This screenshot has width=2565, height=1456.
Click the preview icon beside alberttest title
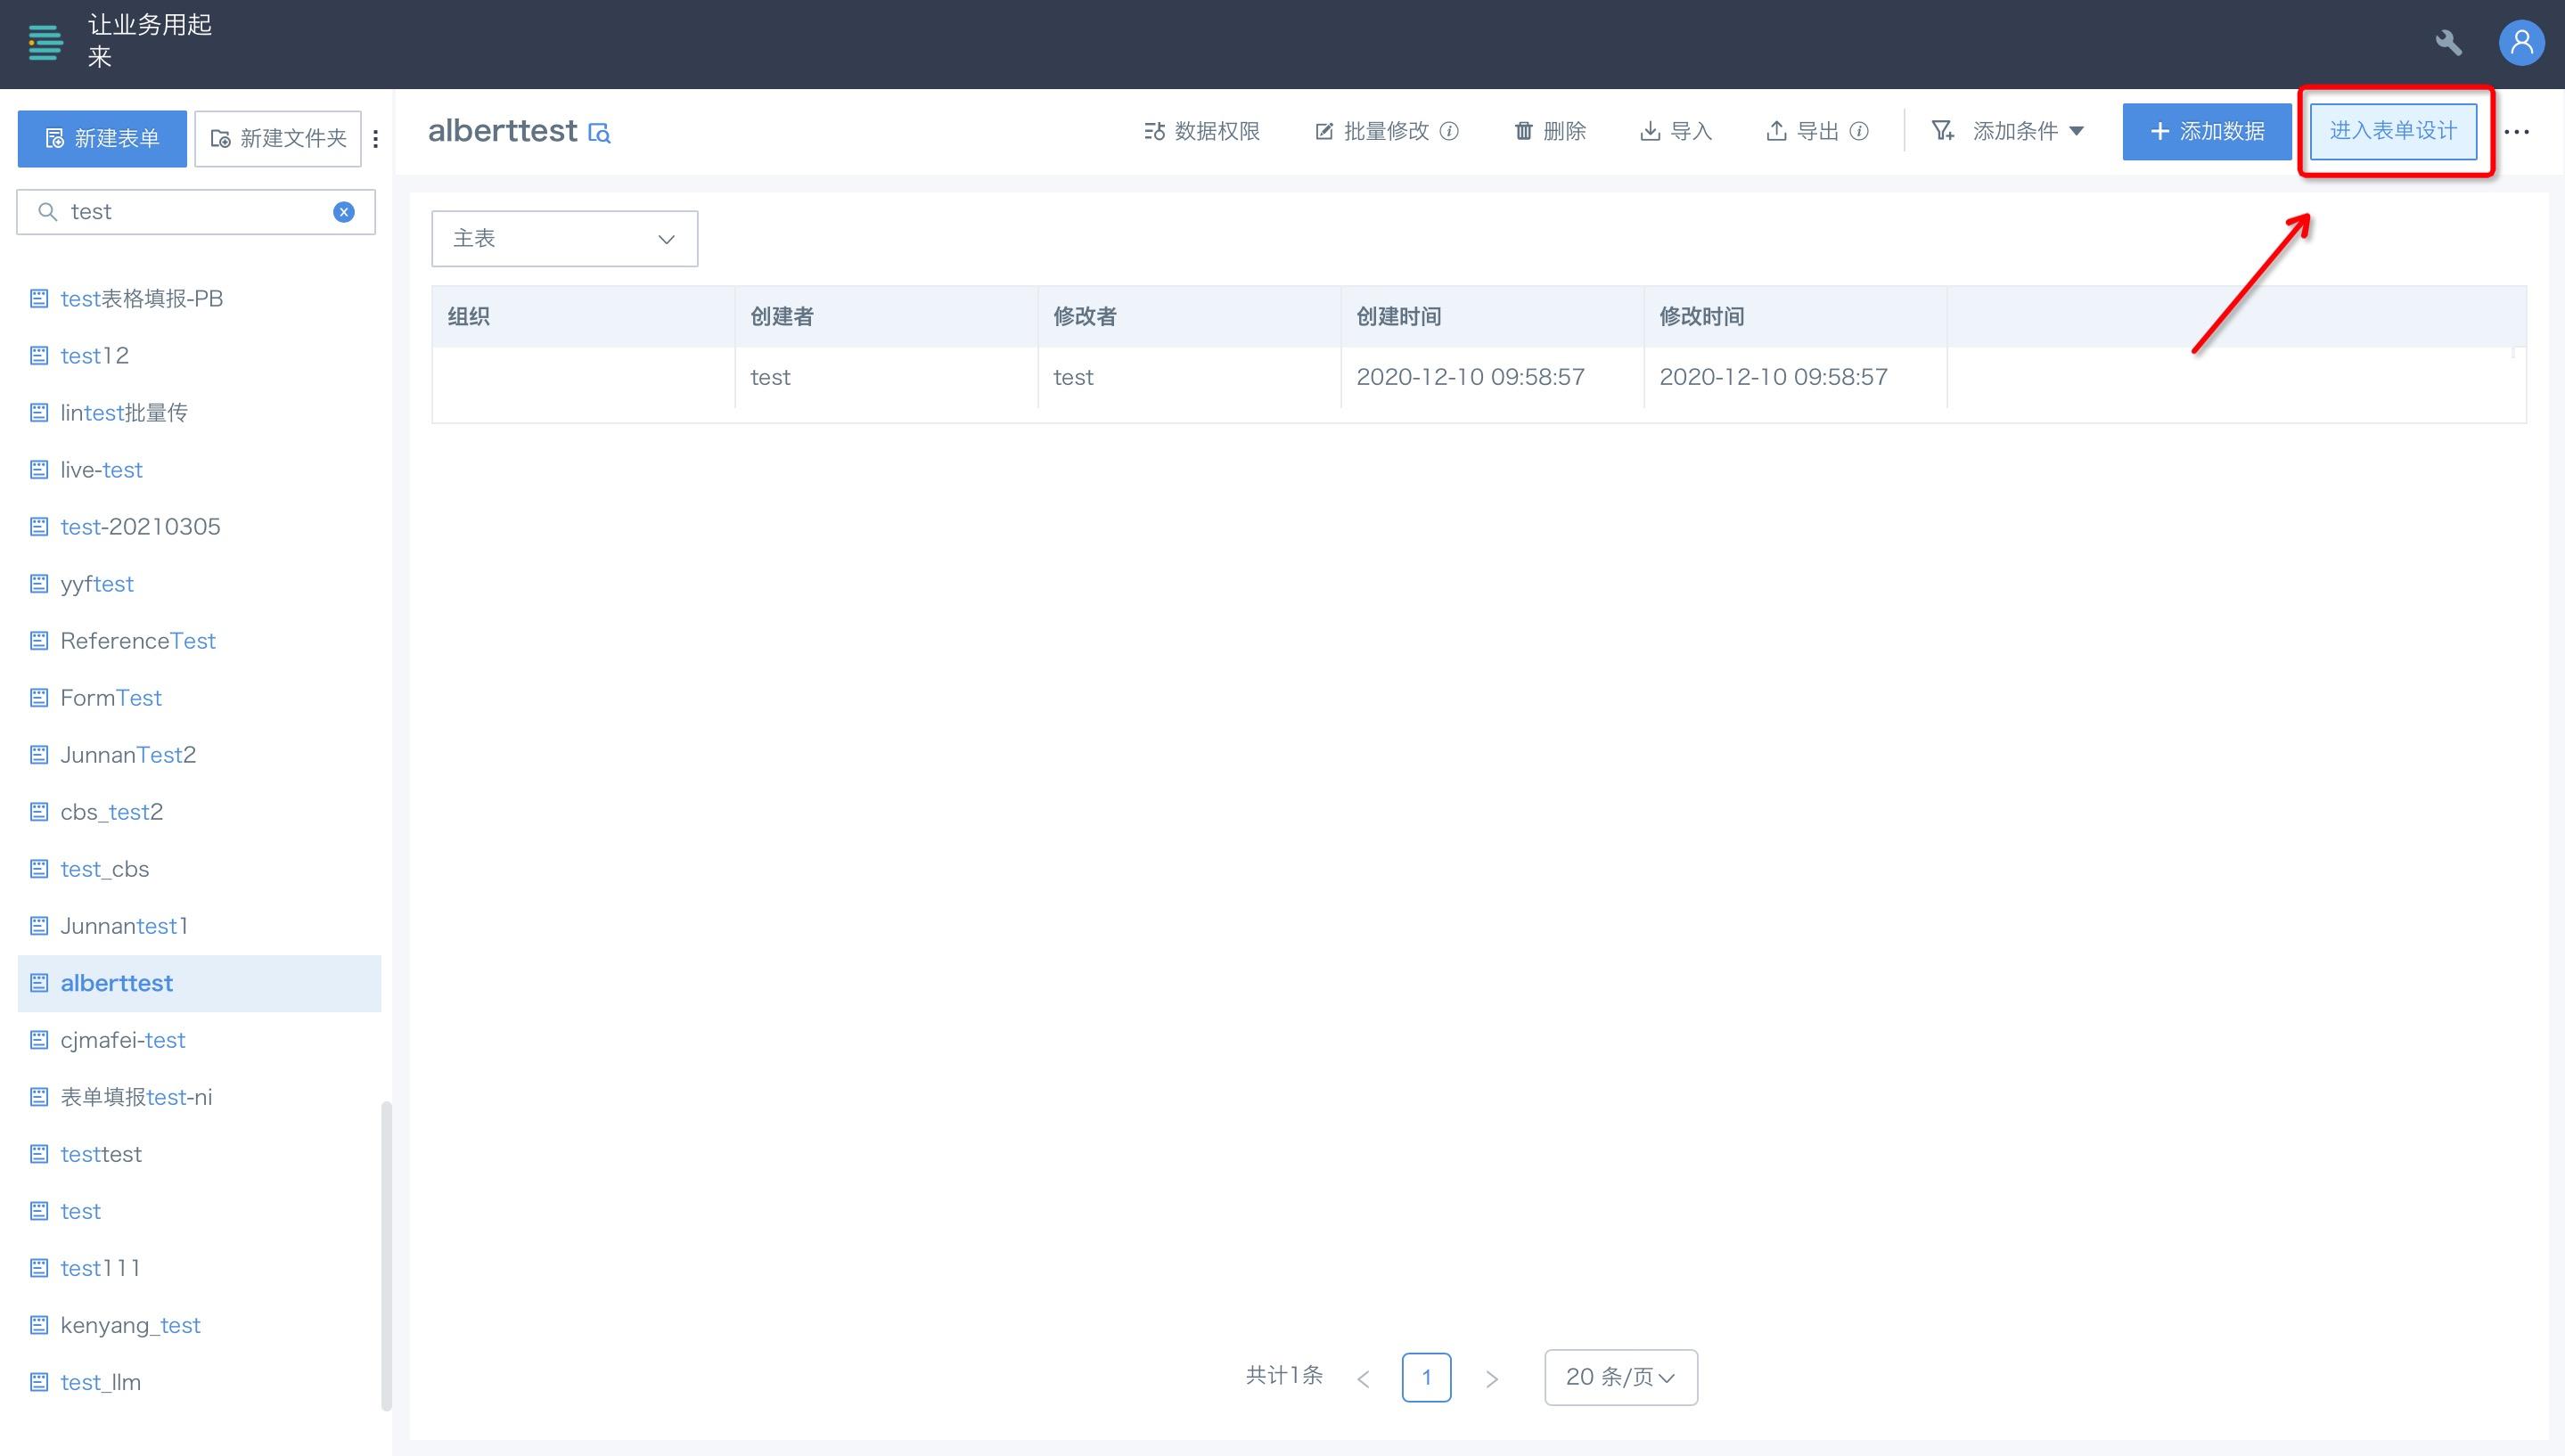[599, 133]
